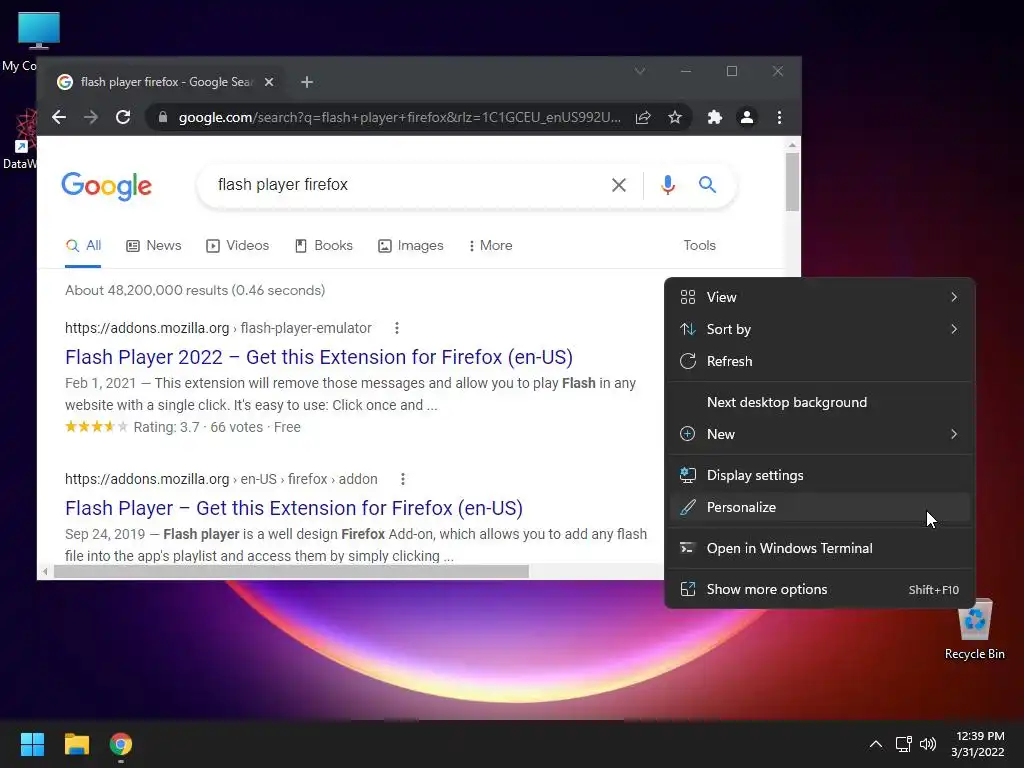This screenshot has width=1024, height=768.
Task: Open the Windows Start menu
Action: click(32, 744)
